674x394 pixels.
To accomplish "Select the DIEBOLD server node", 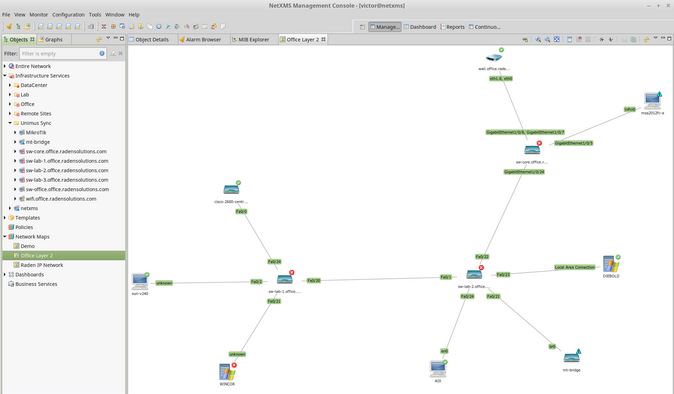I will click(x=610, y=263).
